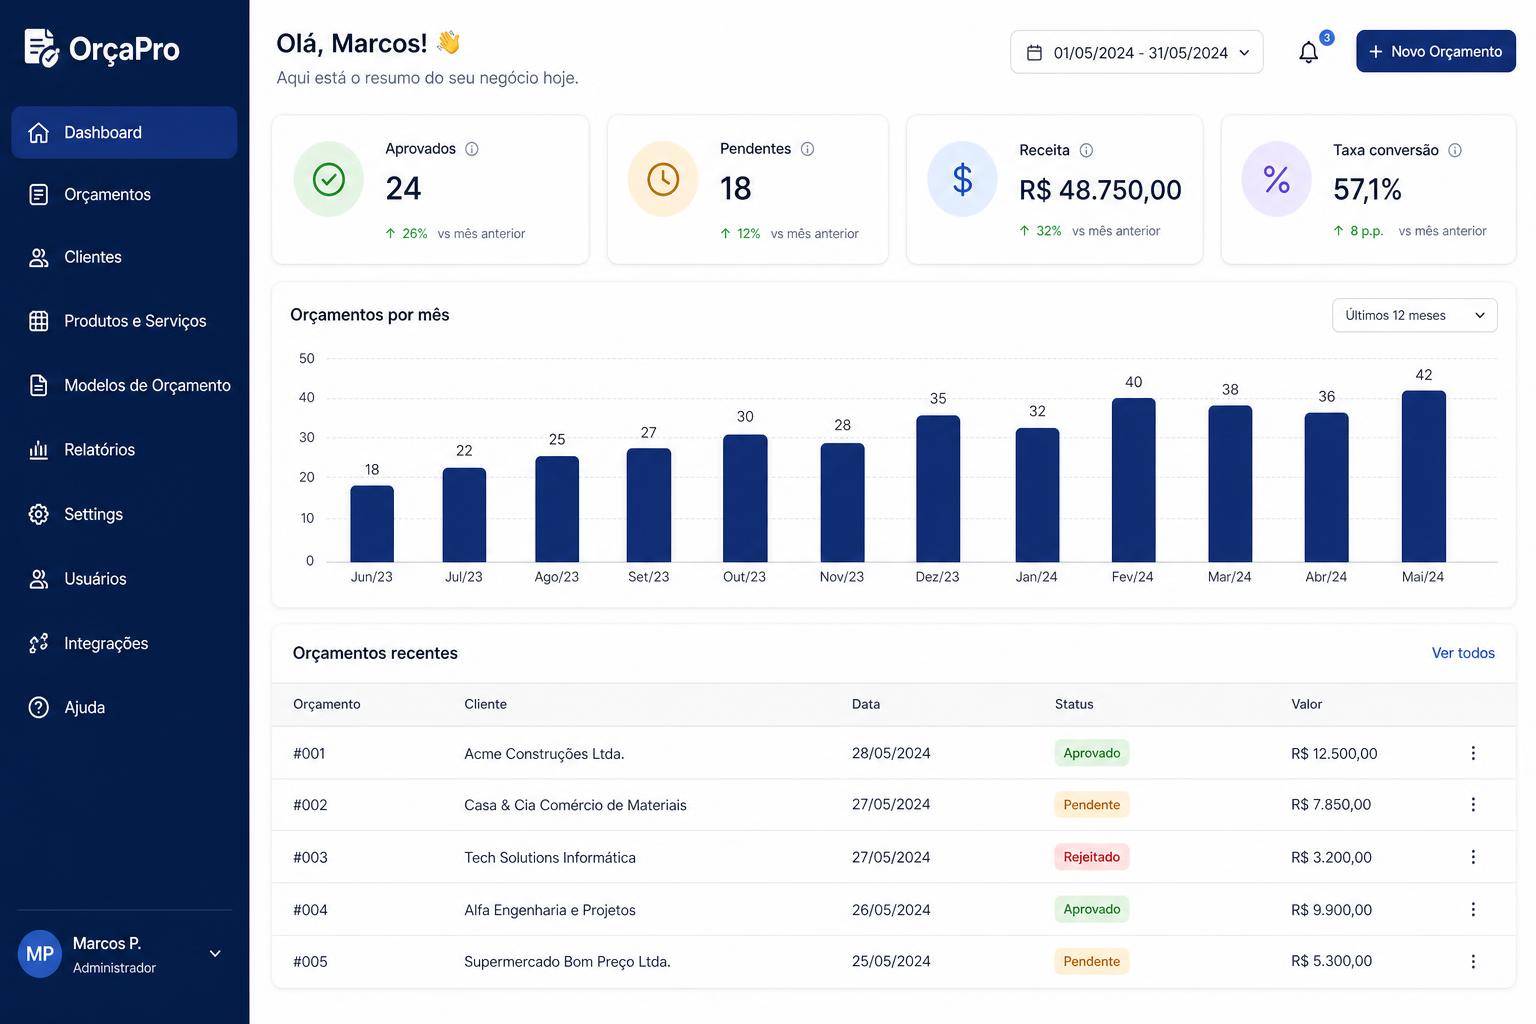Viewport: 1536px width, 1024px height.
Task: Open row actions menu for #001
Action: 1473,753
